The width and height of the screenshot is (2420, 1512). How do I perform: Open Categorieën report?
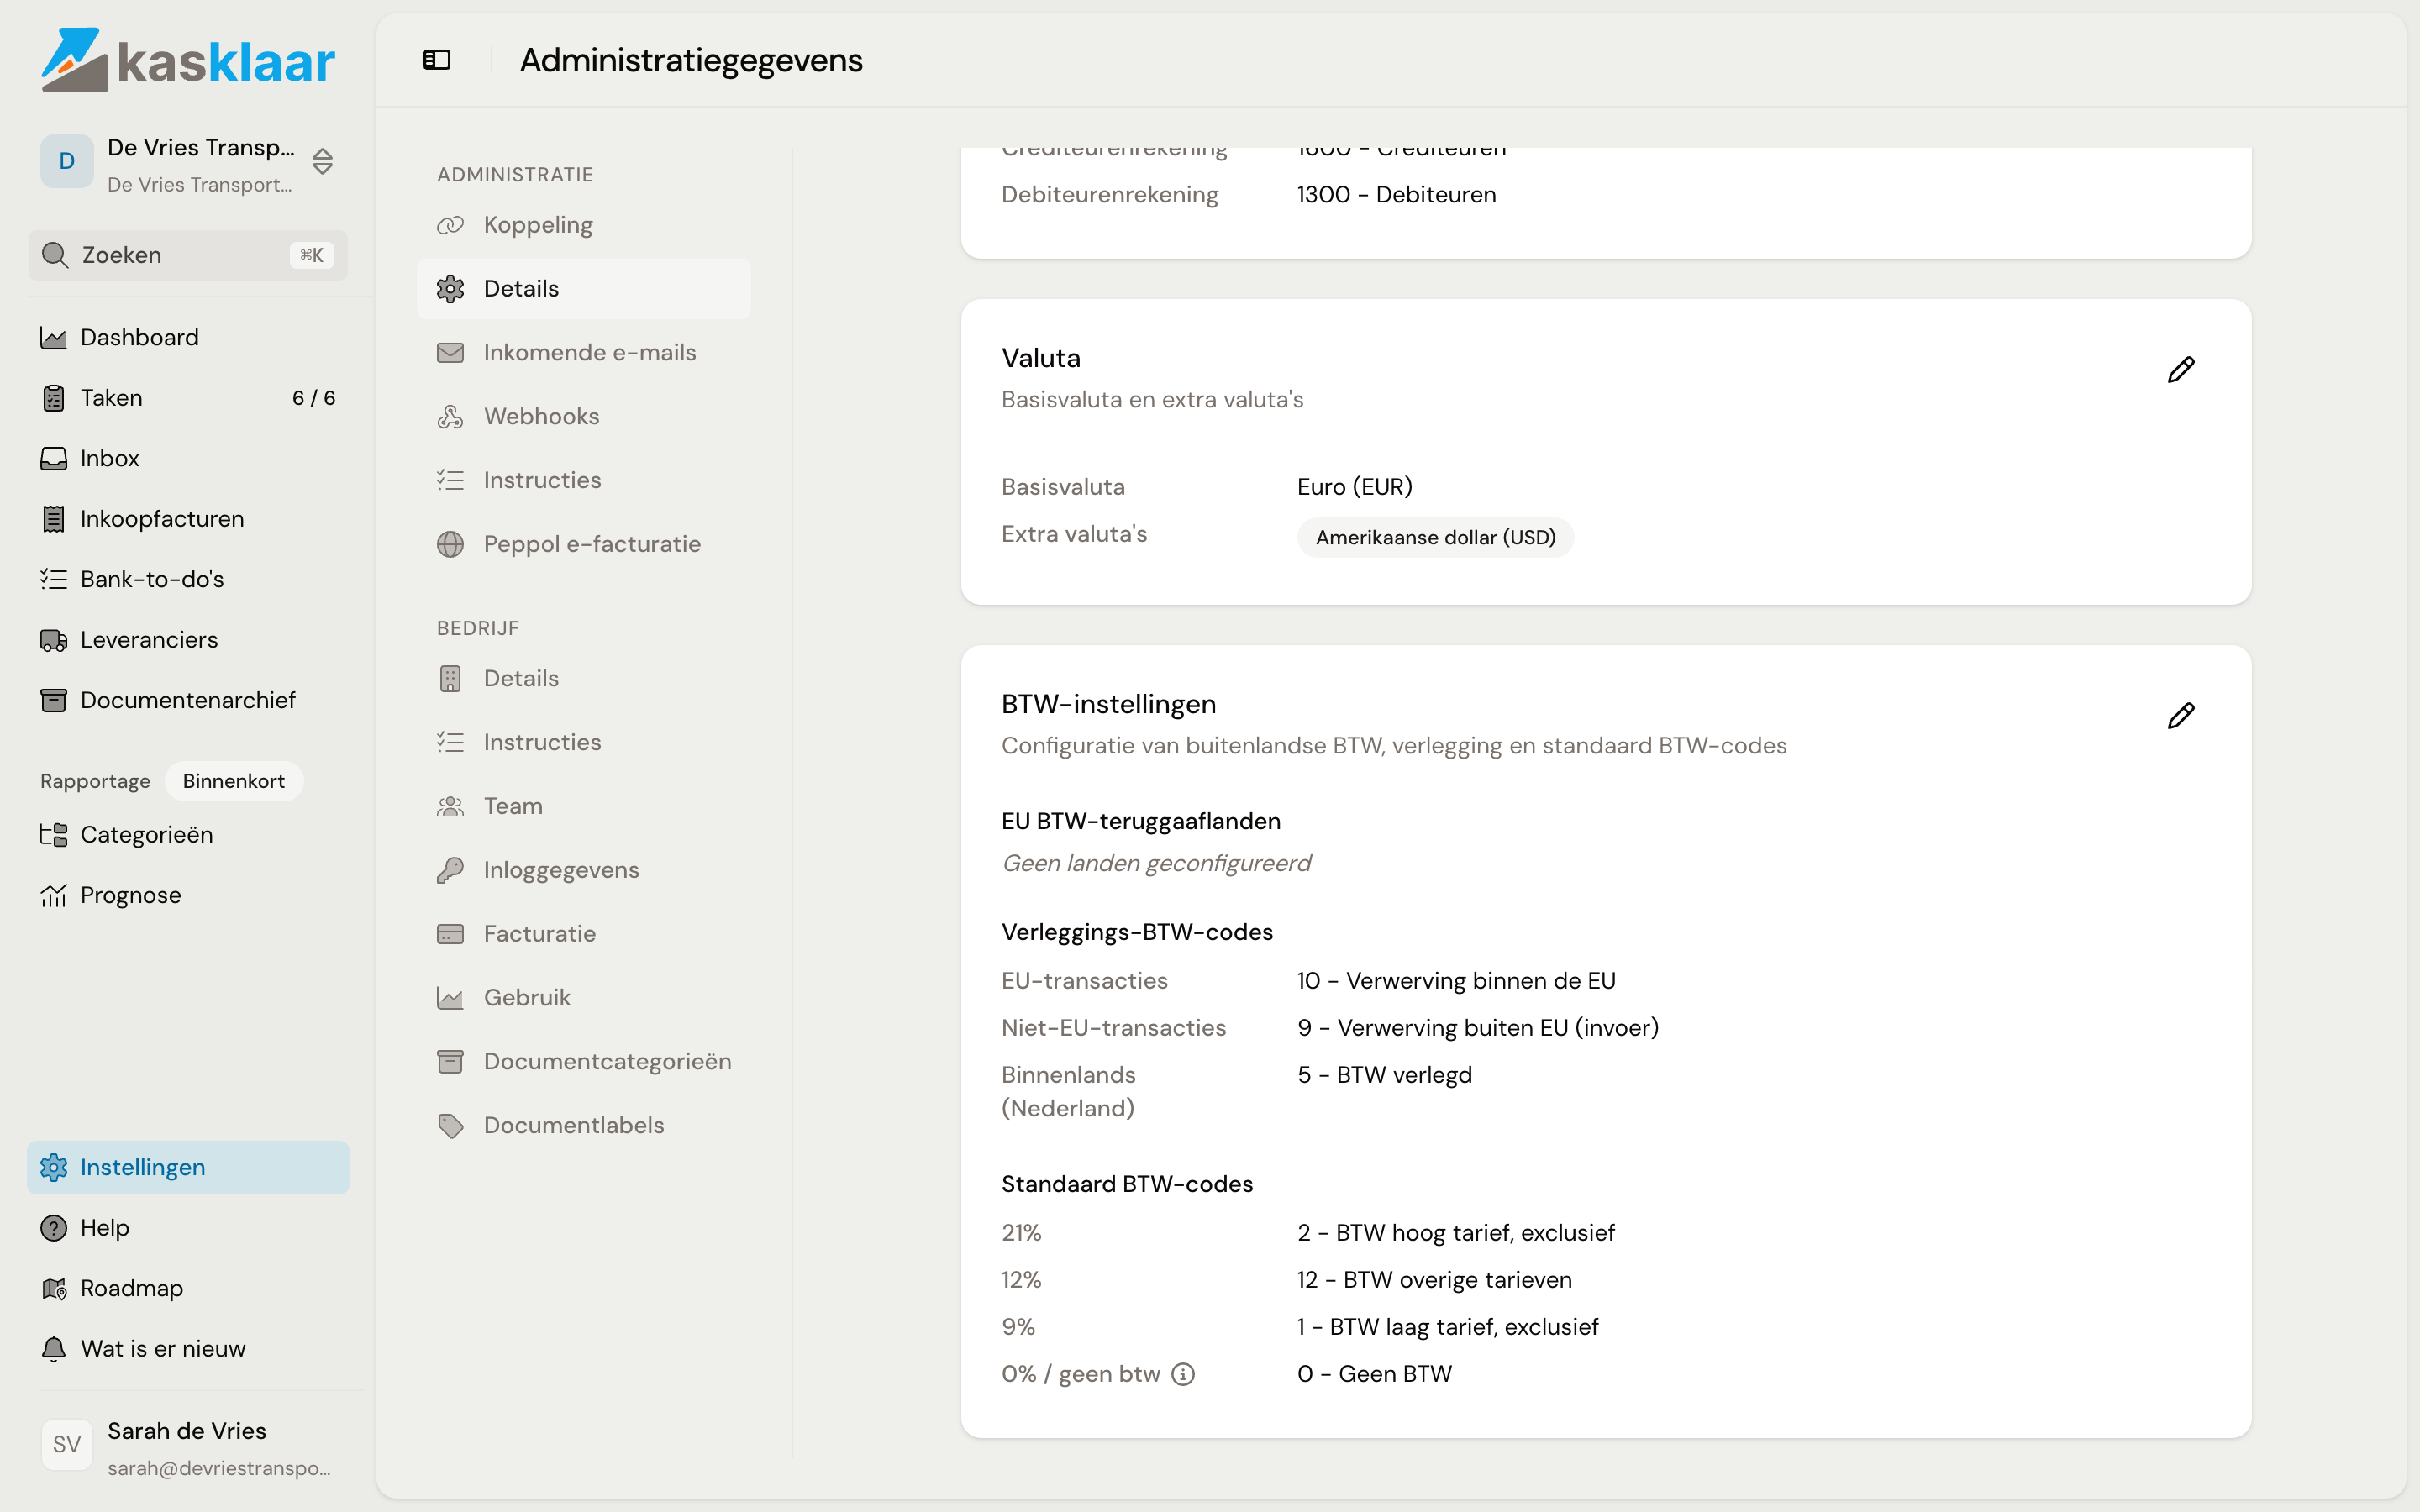coord(188,835)
